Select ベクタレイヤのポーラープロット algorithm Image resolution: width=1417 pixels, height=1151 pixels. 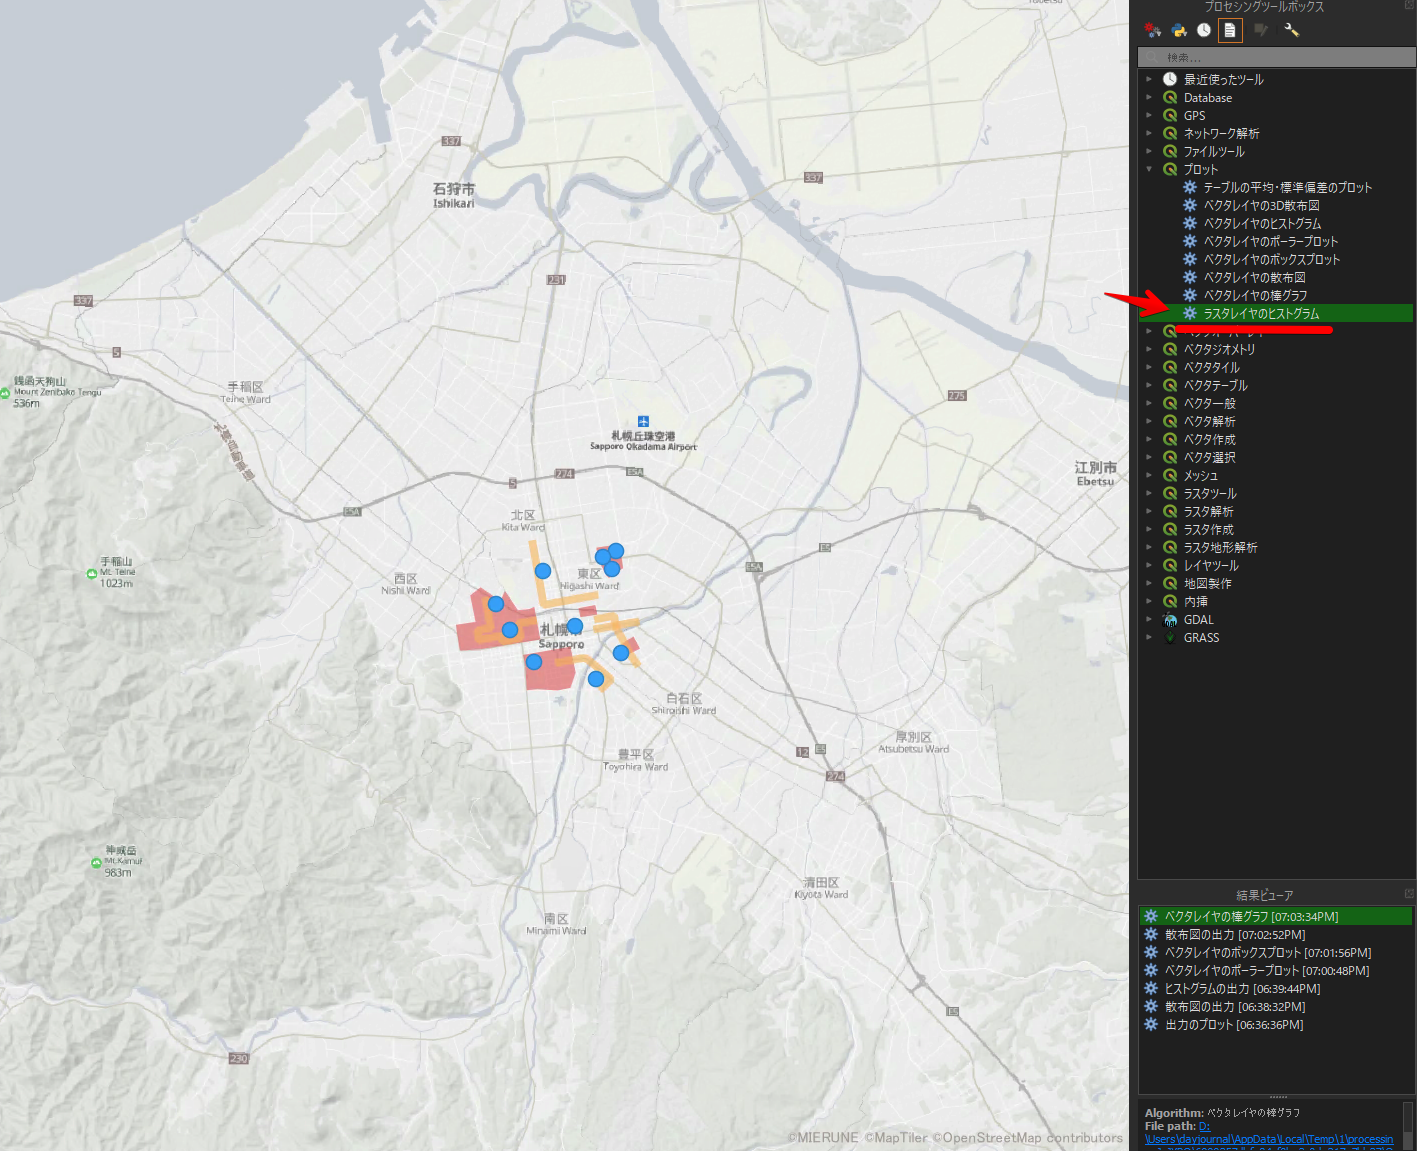click(x=1270, y=241)
